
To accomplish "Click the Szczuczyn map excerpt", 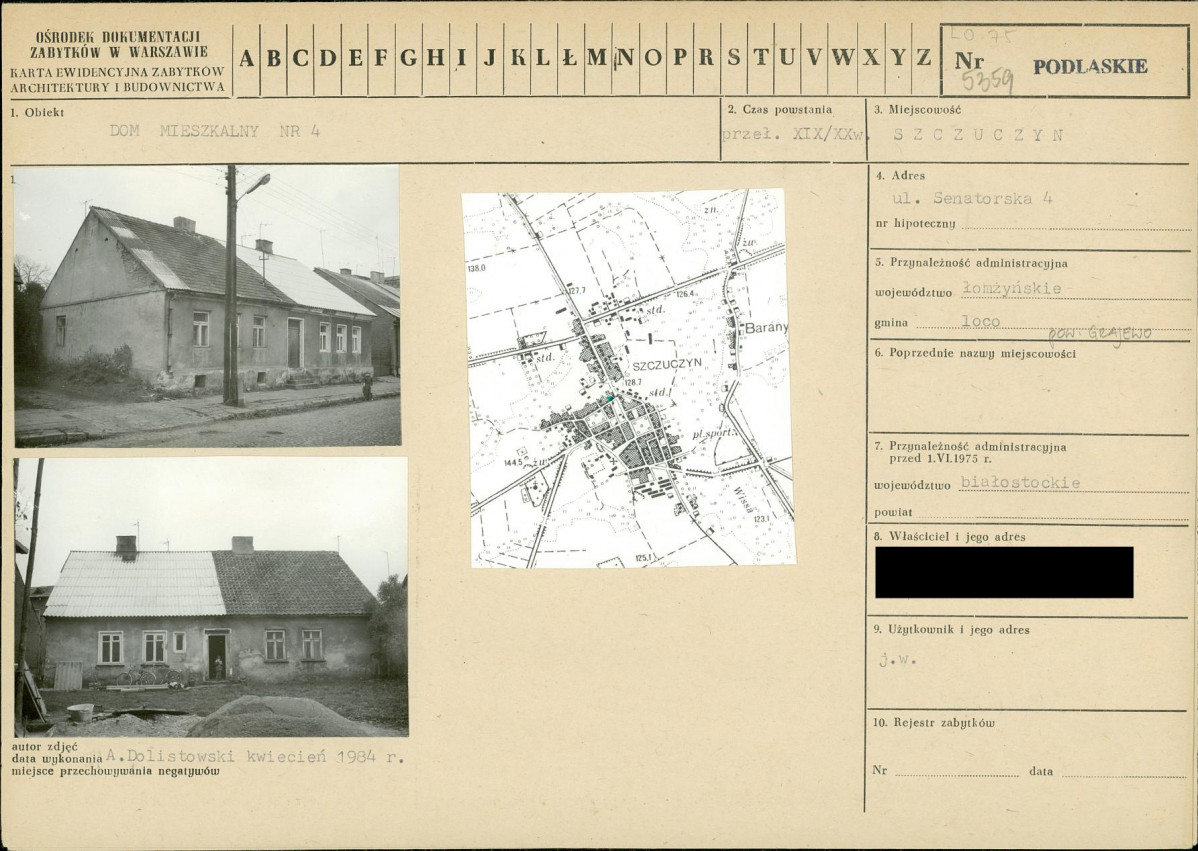I will (x=628, y=379).
